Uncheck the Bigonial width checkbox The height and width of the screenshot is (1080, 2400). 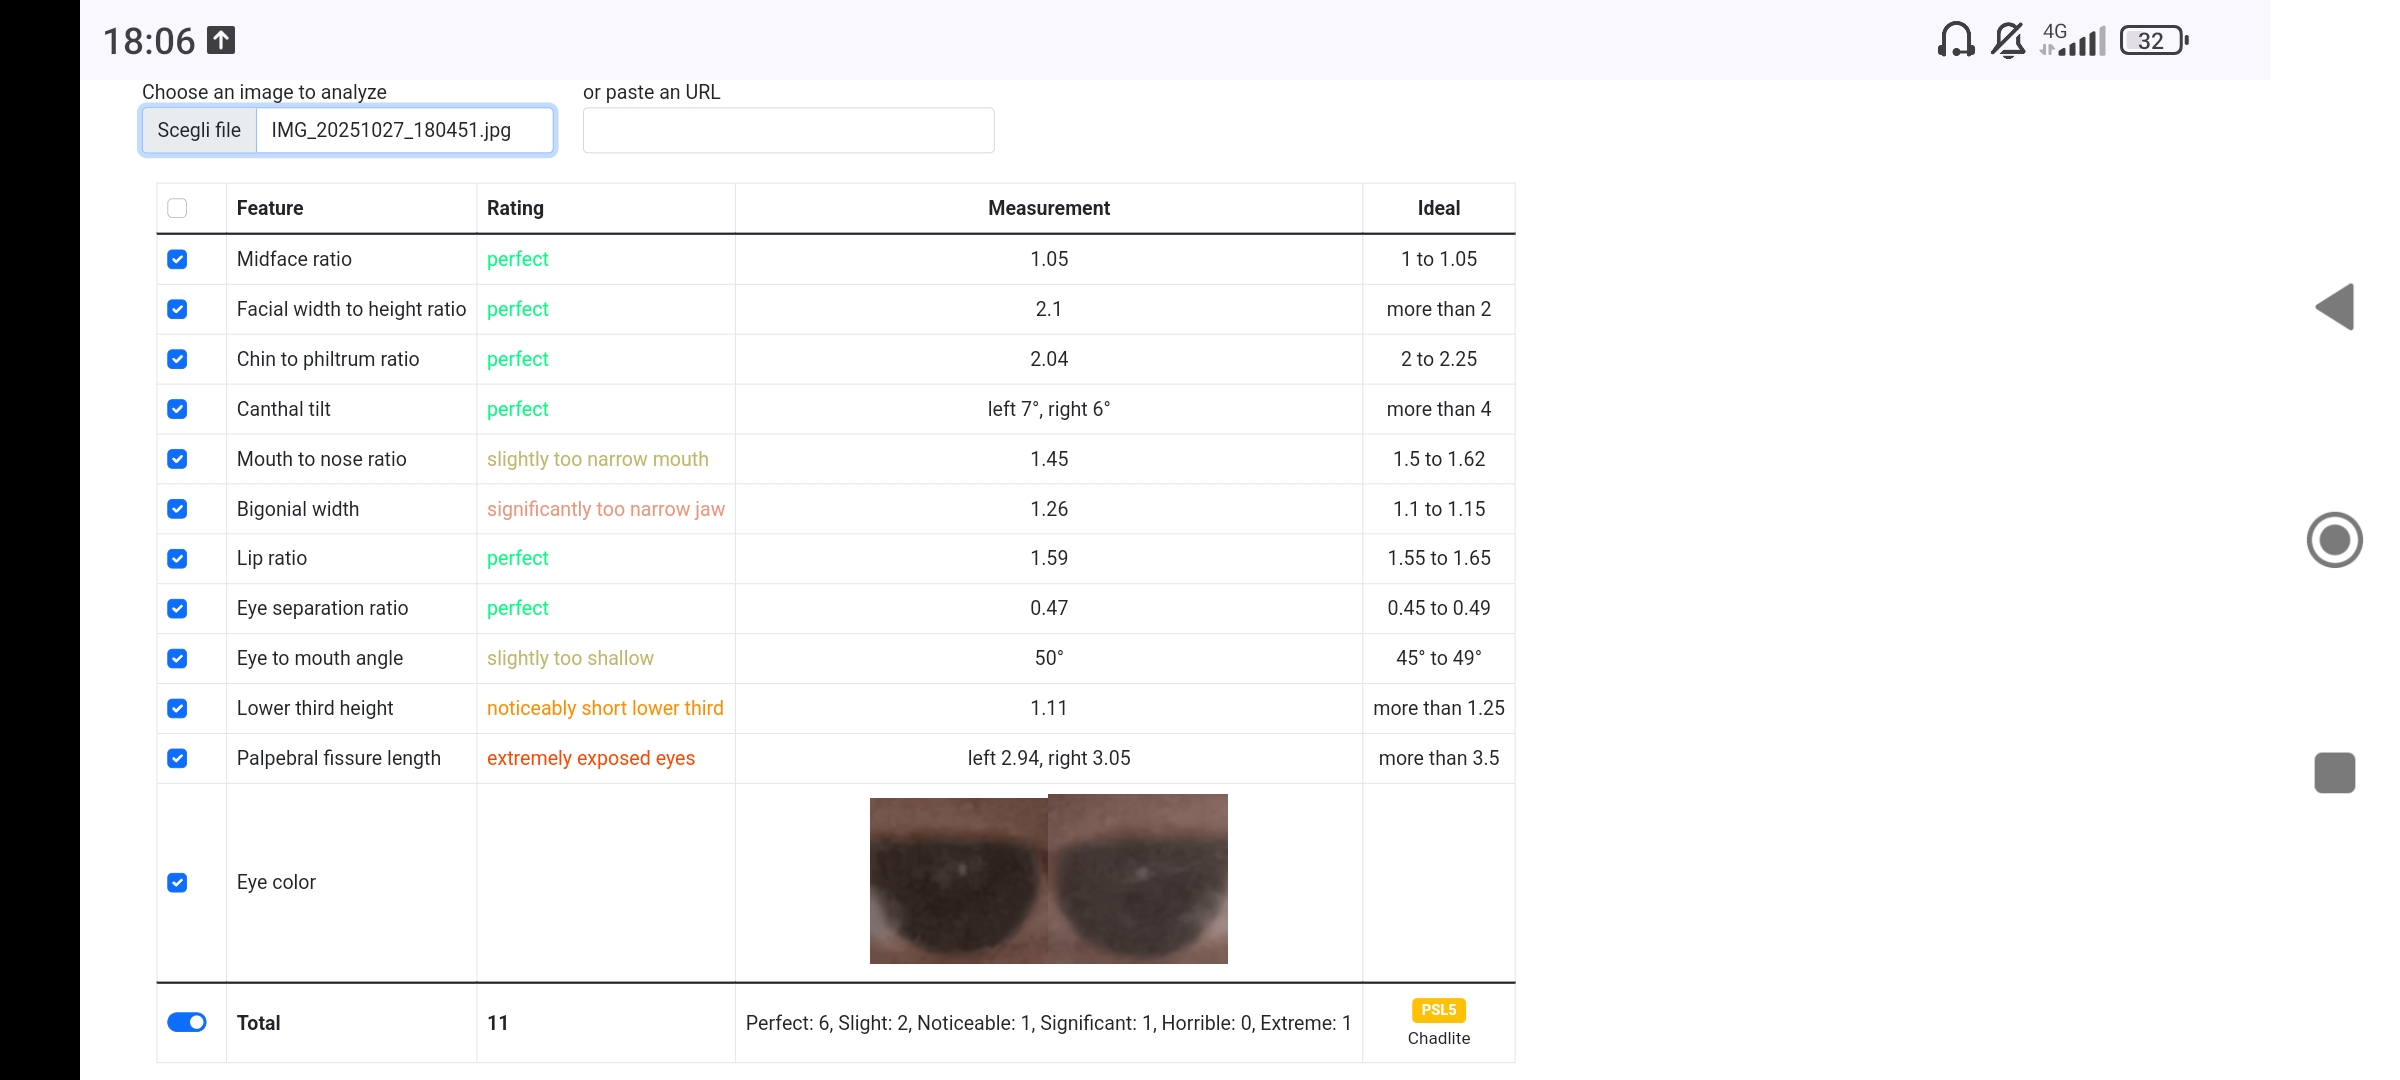[x=177, y=509]
